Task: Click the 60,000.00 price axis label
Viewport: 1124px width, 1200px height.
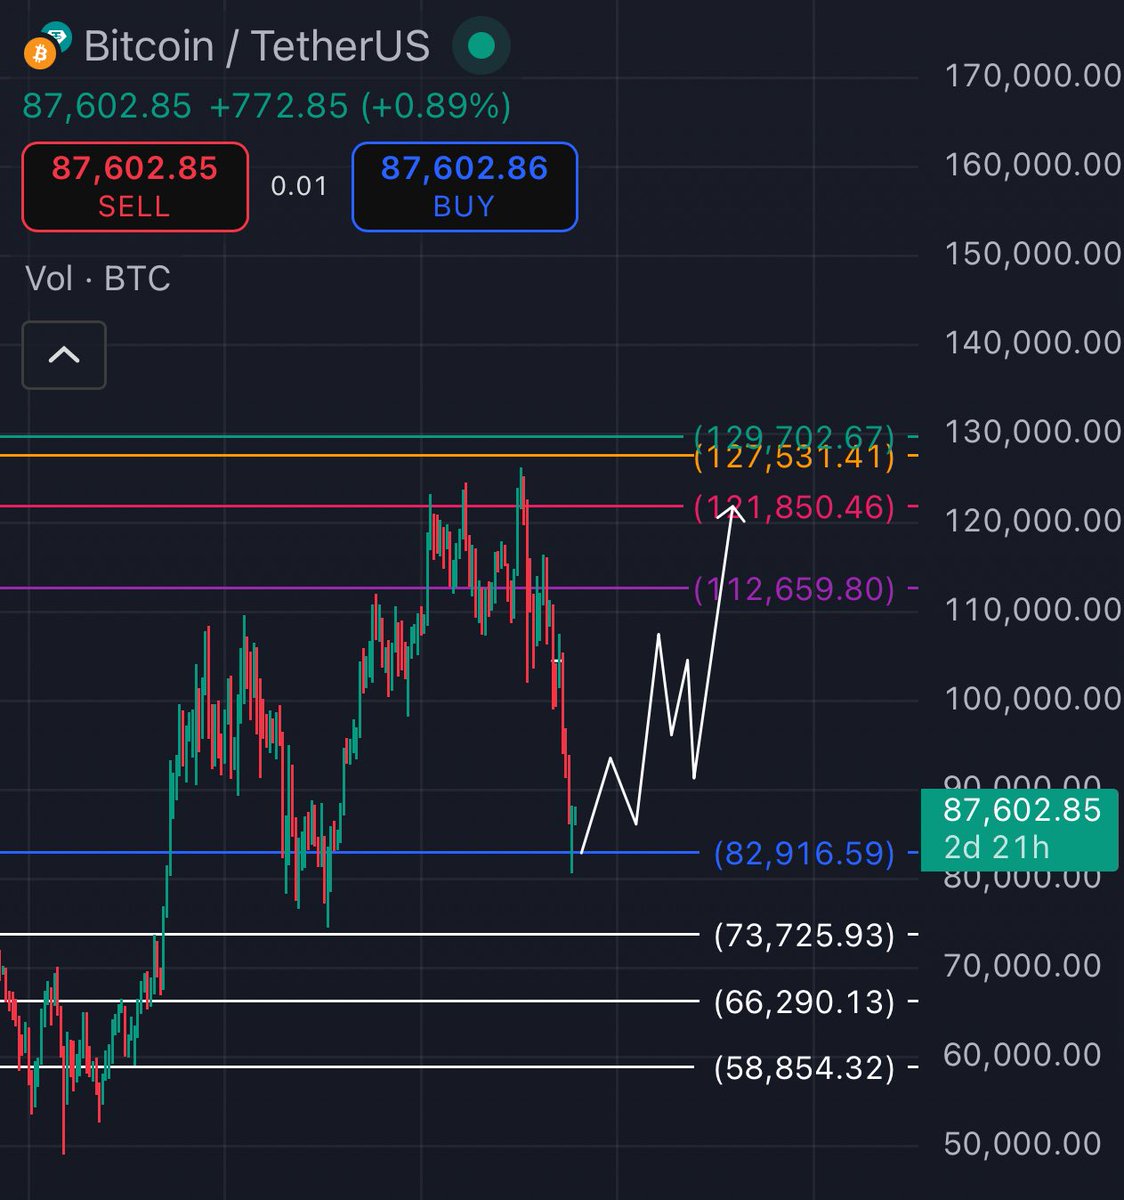Action: (x=1022, y=1054)
